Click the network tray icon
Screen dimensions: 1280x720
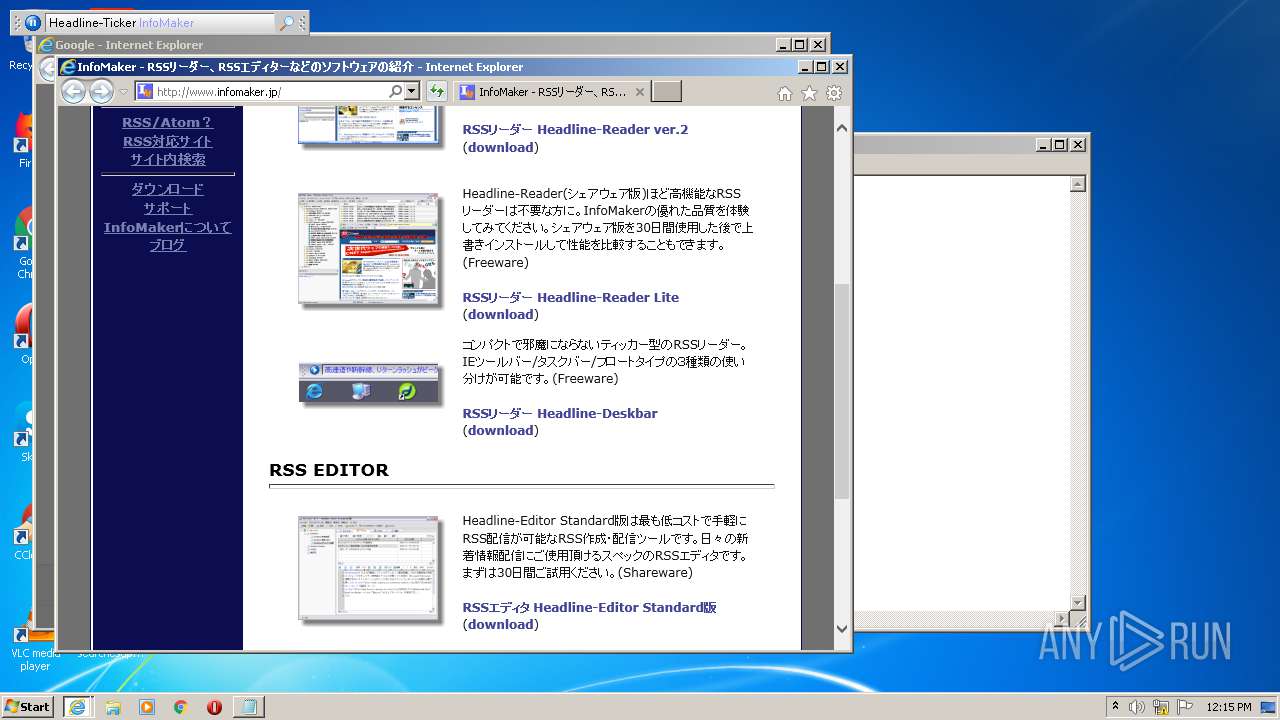point(1161,707)
